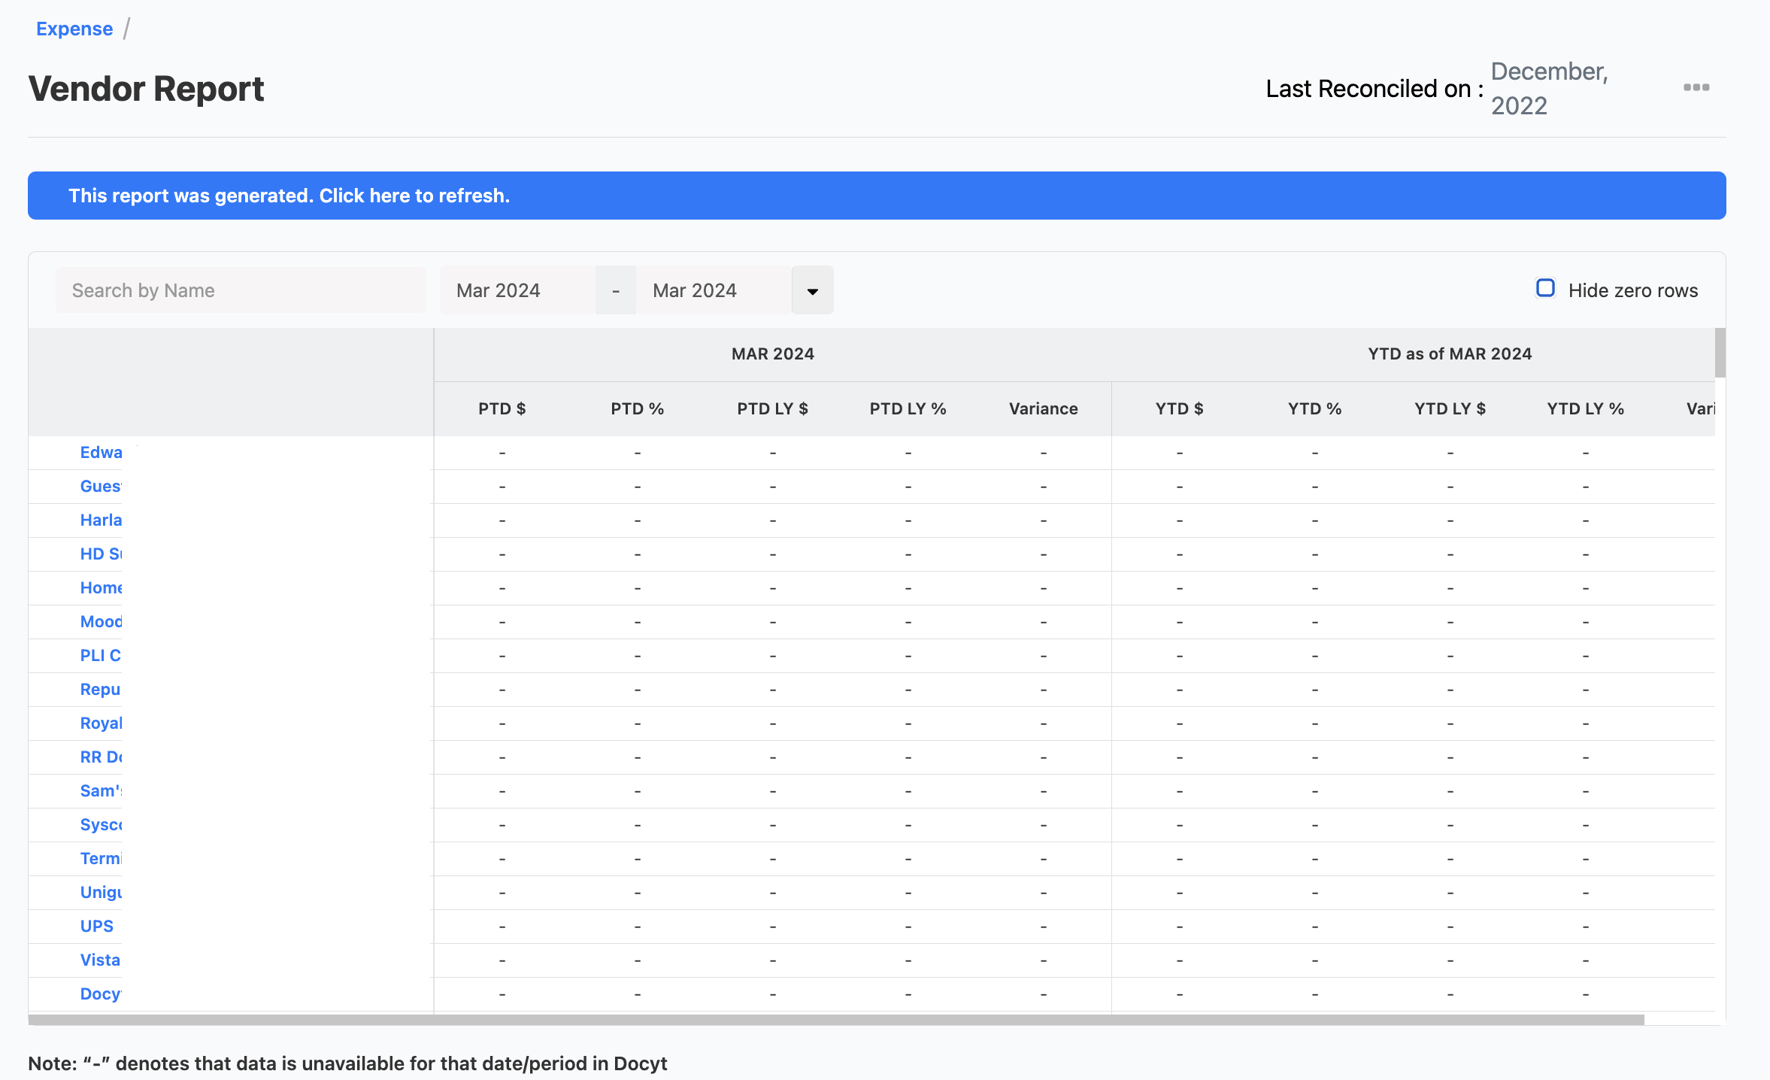Focus the Search by Name field

[x=241, y=290]
